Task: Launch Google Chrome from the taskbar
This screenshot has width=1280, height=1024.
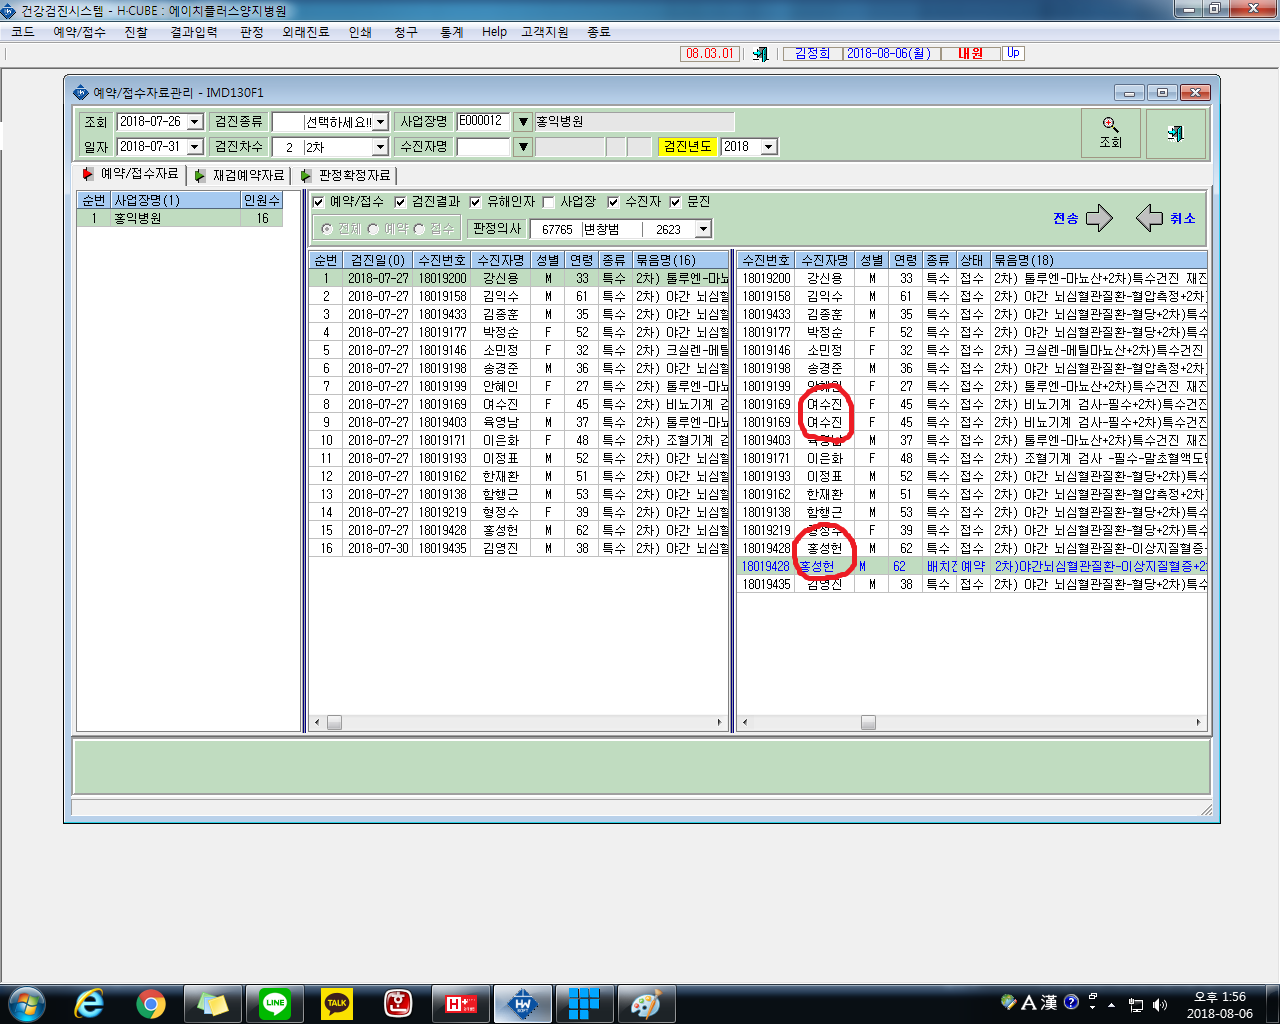Action: point(151,1003)
